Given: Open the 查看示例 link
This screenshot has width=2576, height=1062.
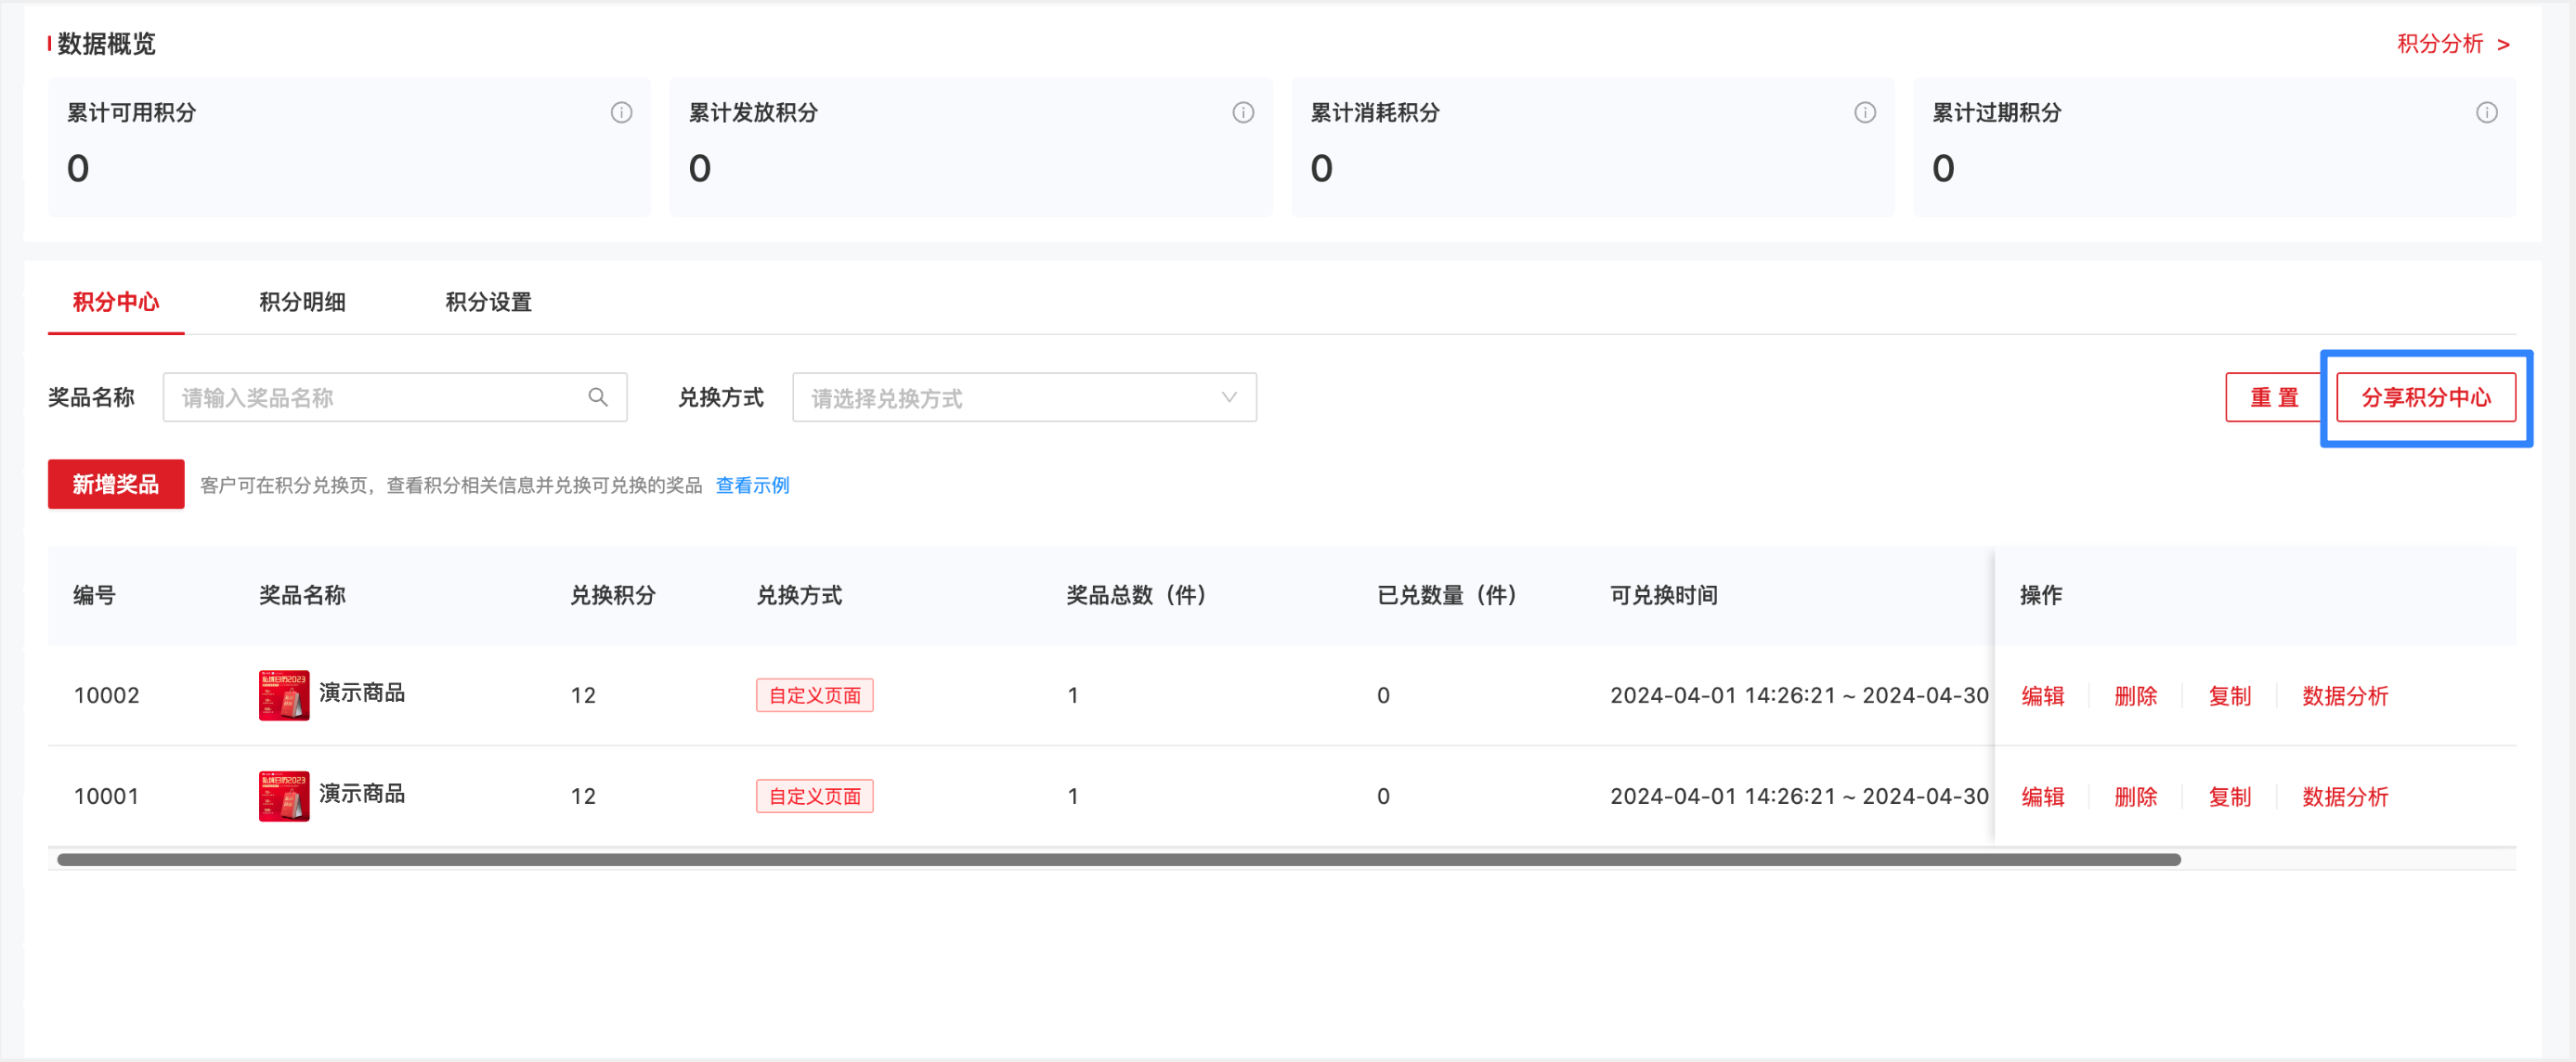Looking at the screenshot, I should 752,485.
